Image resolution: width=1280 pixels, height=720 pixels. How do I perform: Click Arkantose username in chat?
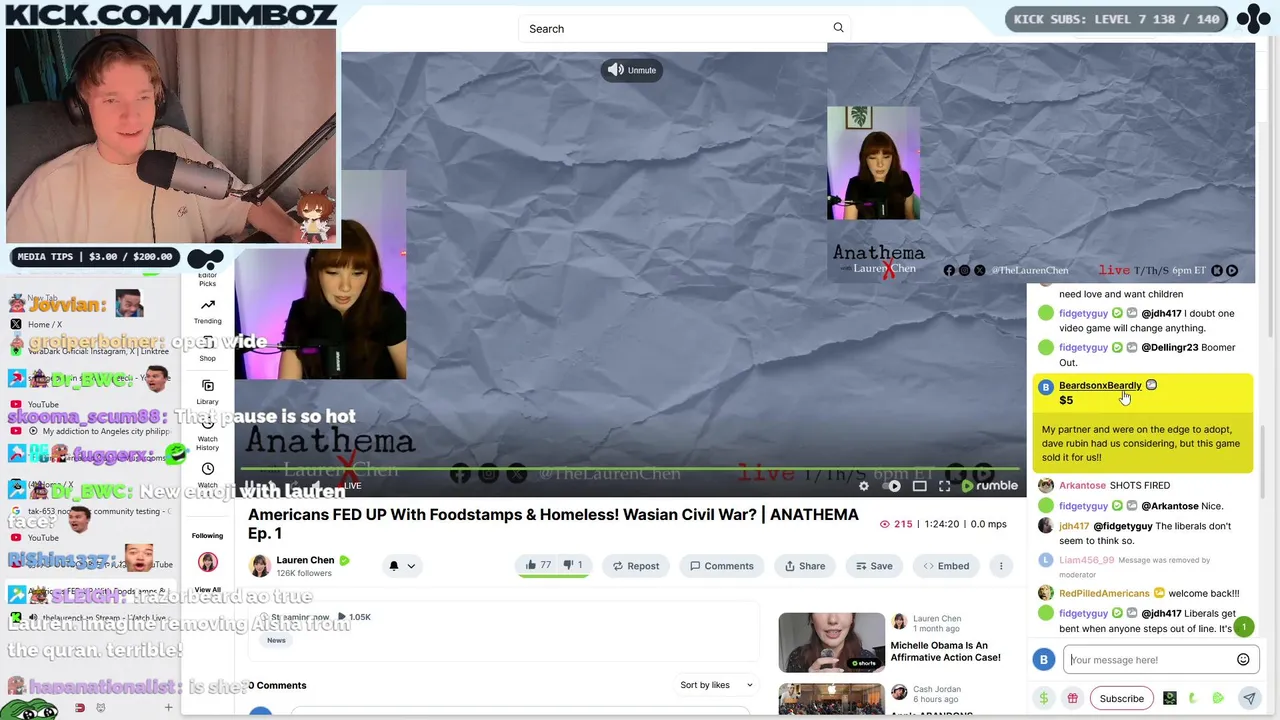(1082, 485)
